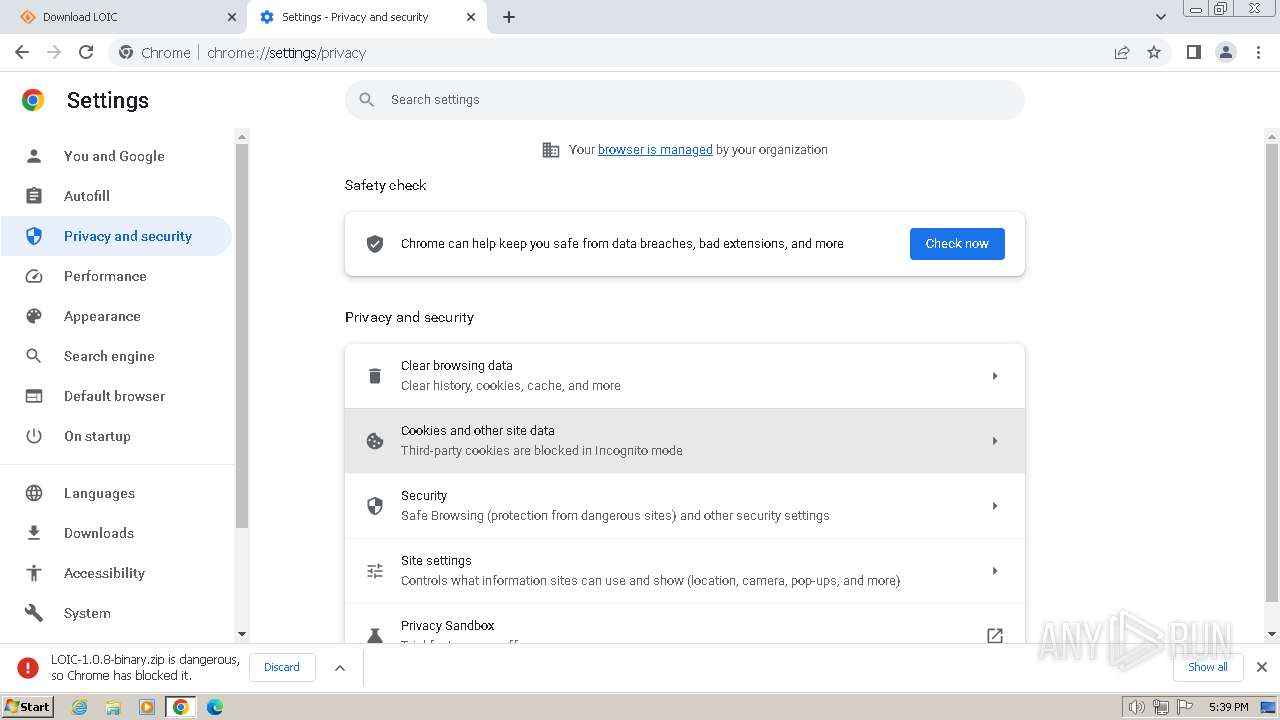Viewport: 1280px width, 720px height.
Task: Click the volume icon in system tray
Action: tap(1137, 707)
